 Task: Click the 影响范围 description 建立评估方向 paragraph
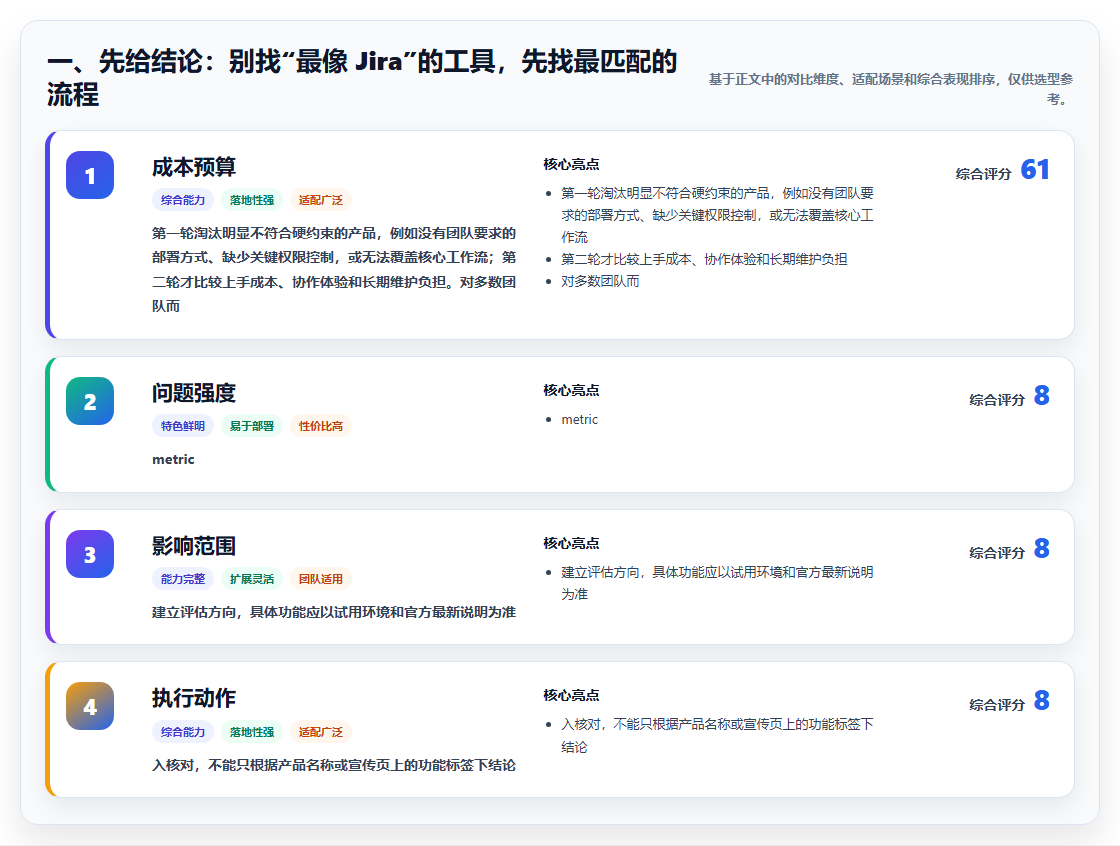pos(334,612)
